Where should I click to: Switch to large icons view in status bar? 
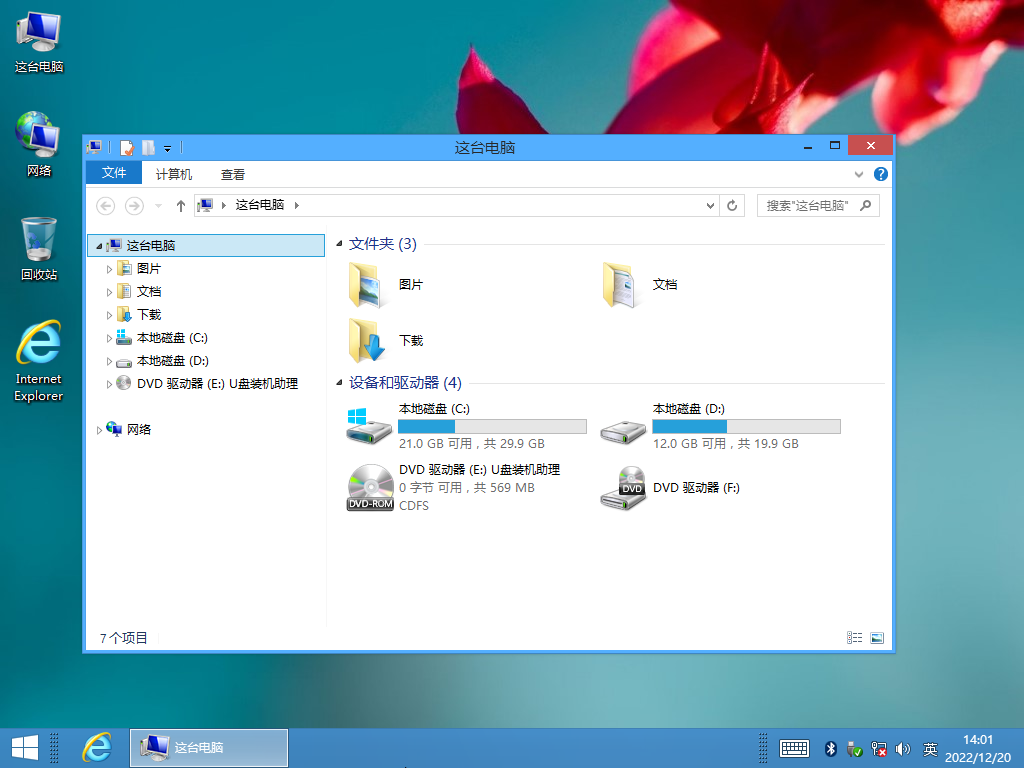click(x=877, y=637)
